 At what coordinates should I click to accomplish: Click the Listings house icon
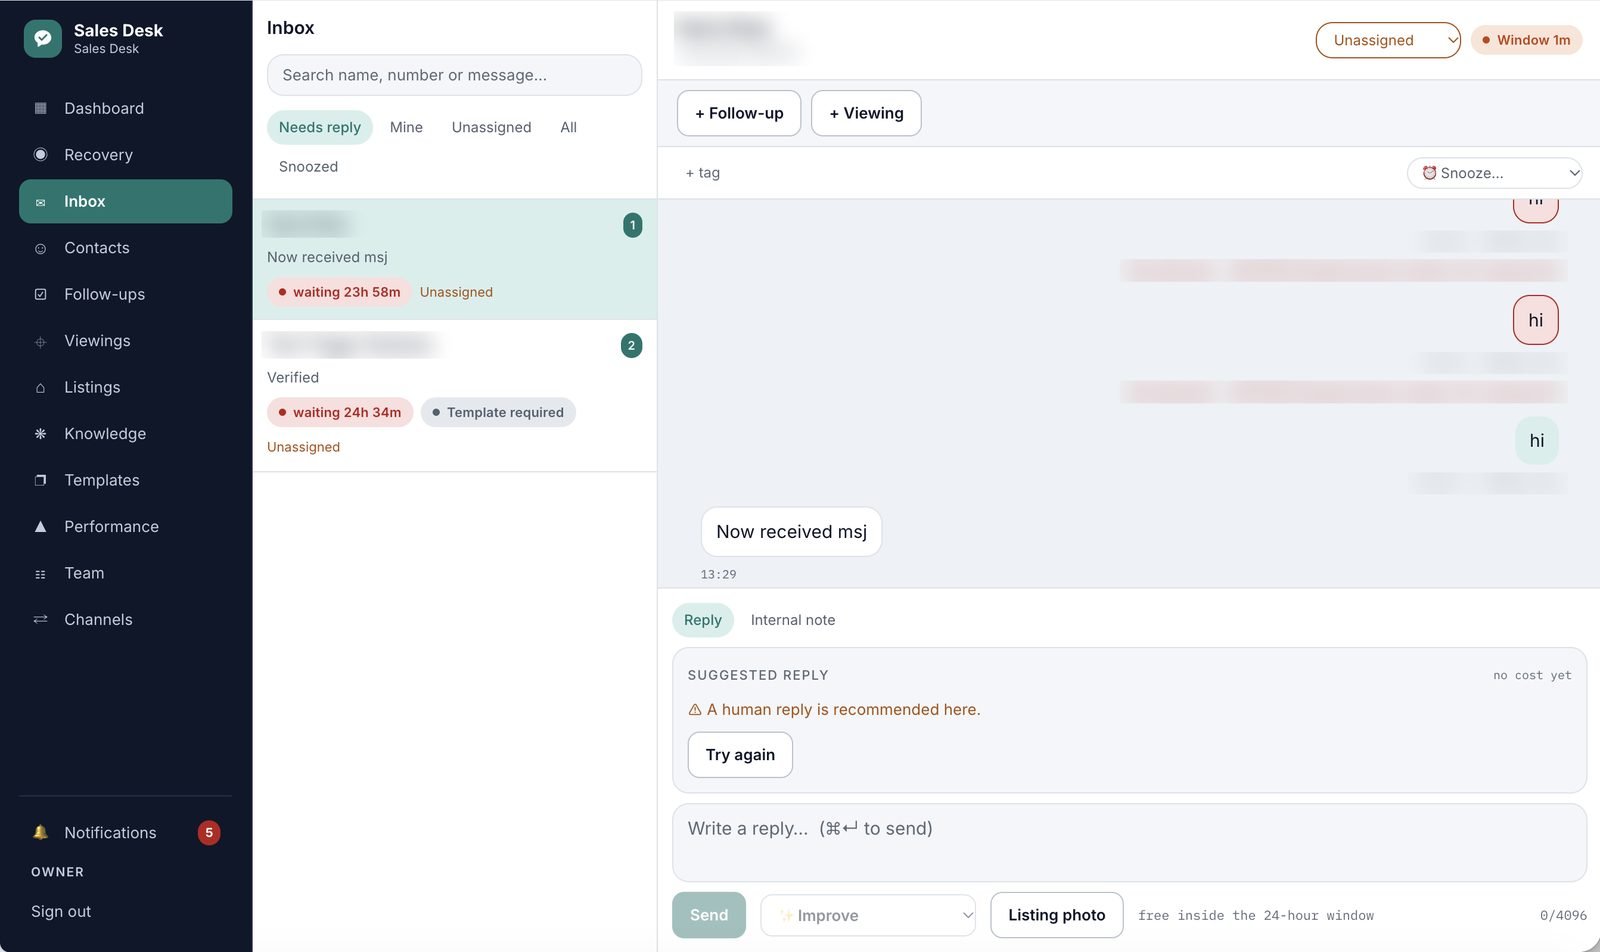40,387
